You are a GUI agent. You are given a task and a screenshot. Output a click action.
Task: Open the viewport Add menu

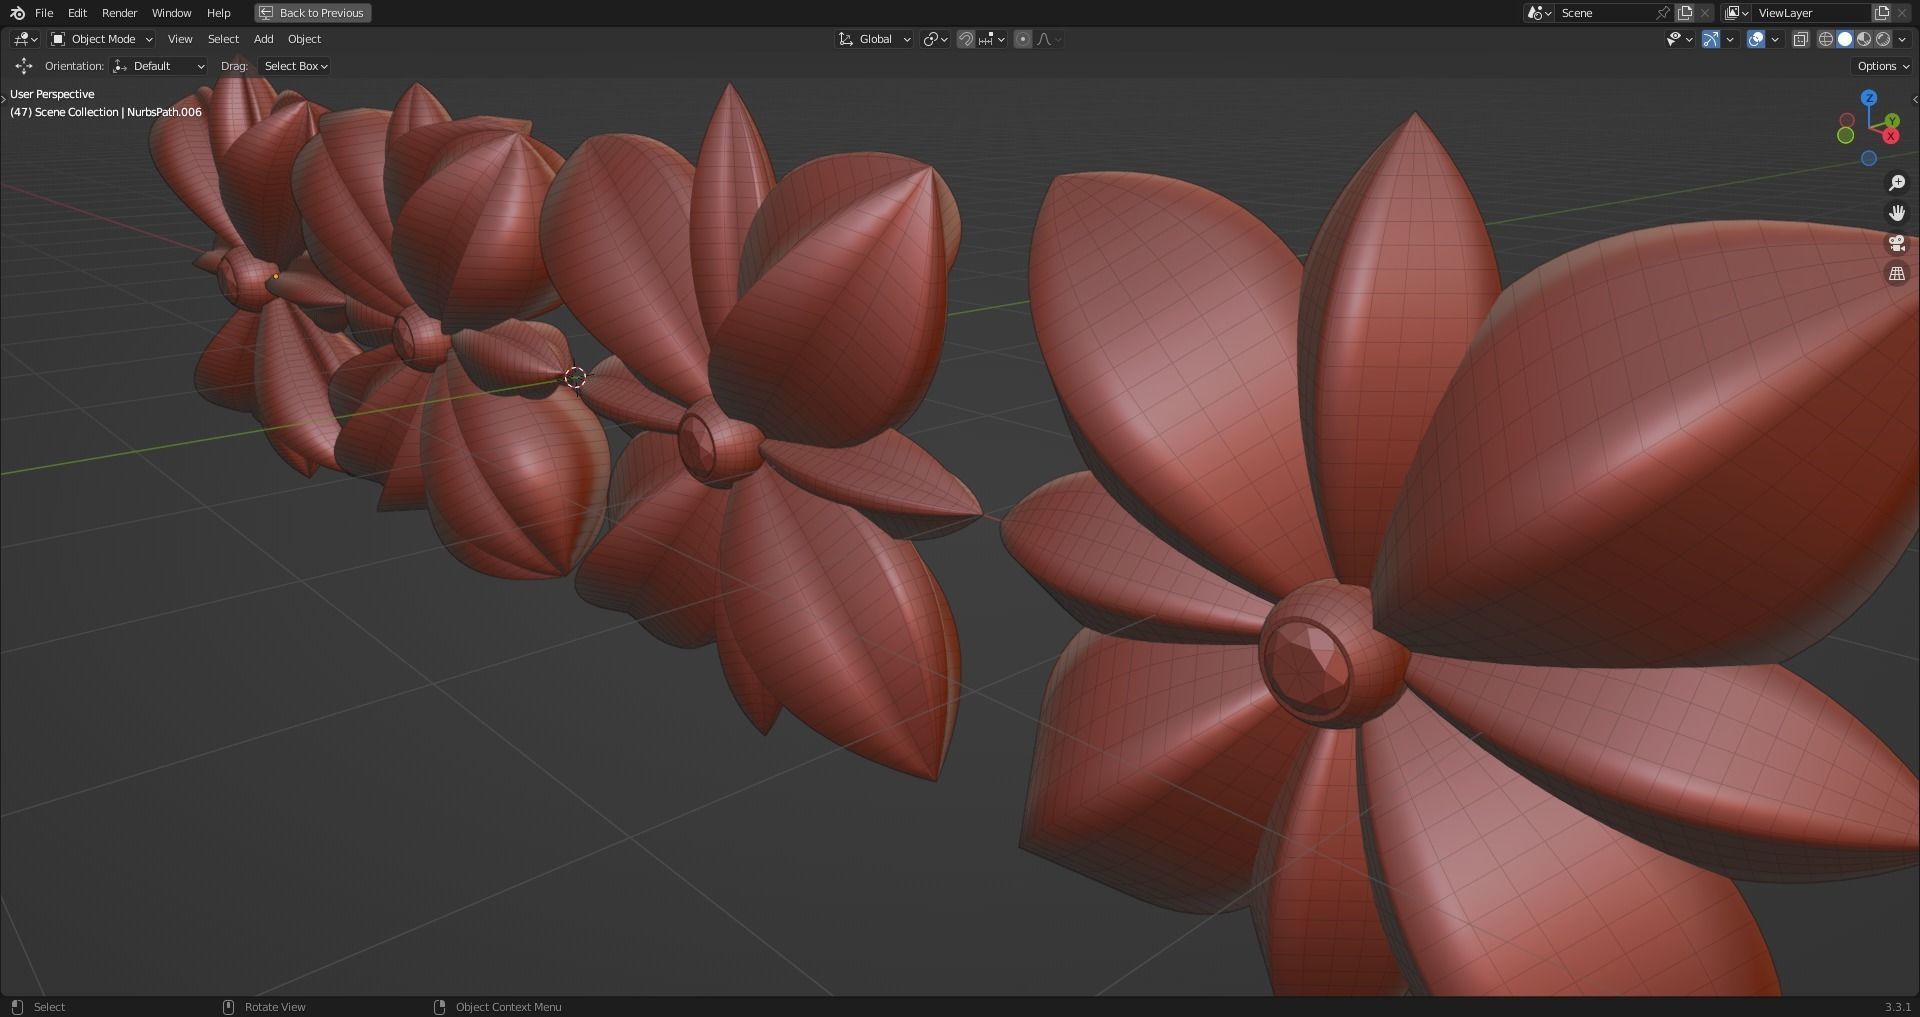263,39
